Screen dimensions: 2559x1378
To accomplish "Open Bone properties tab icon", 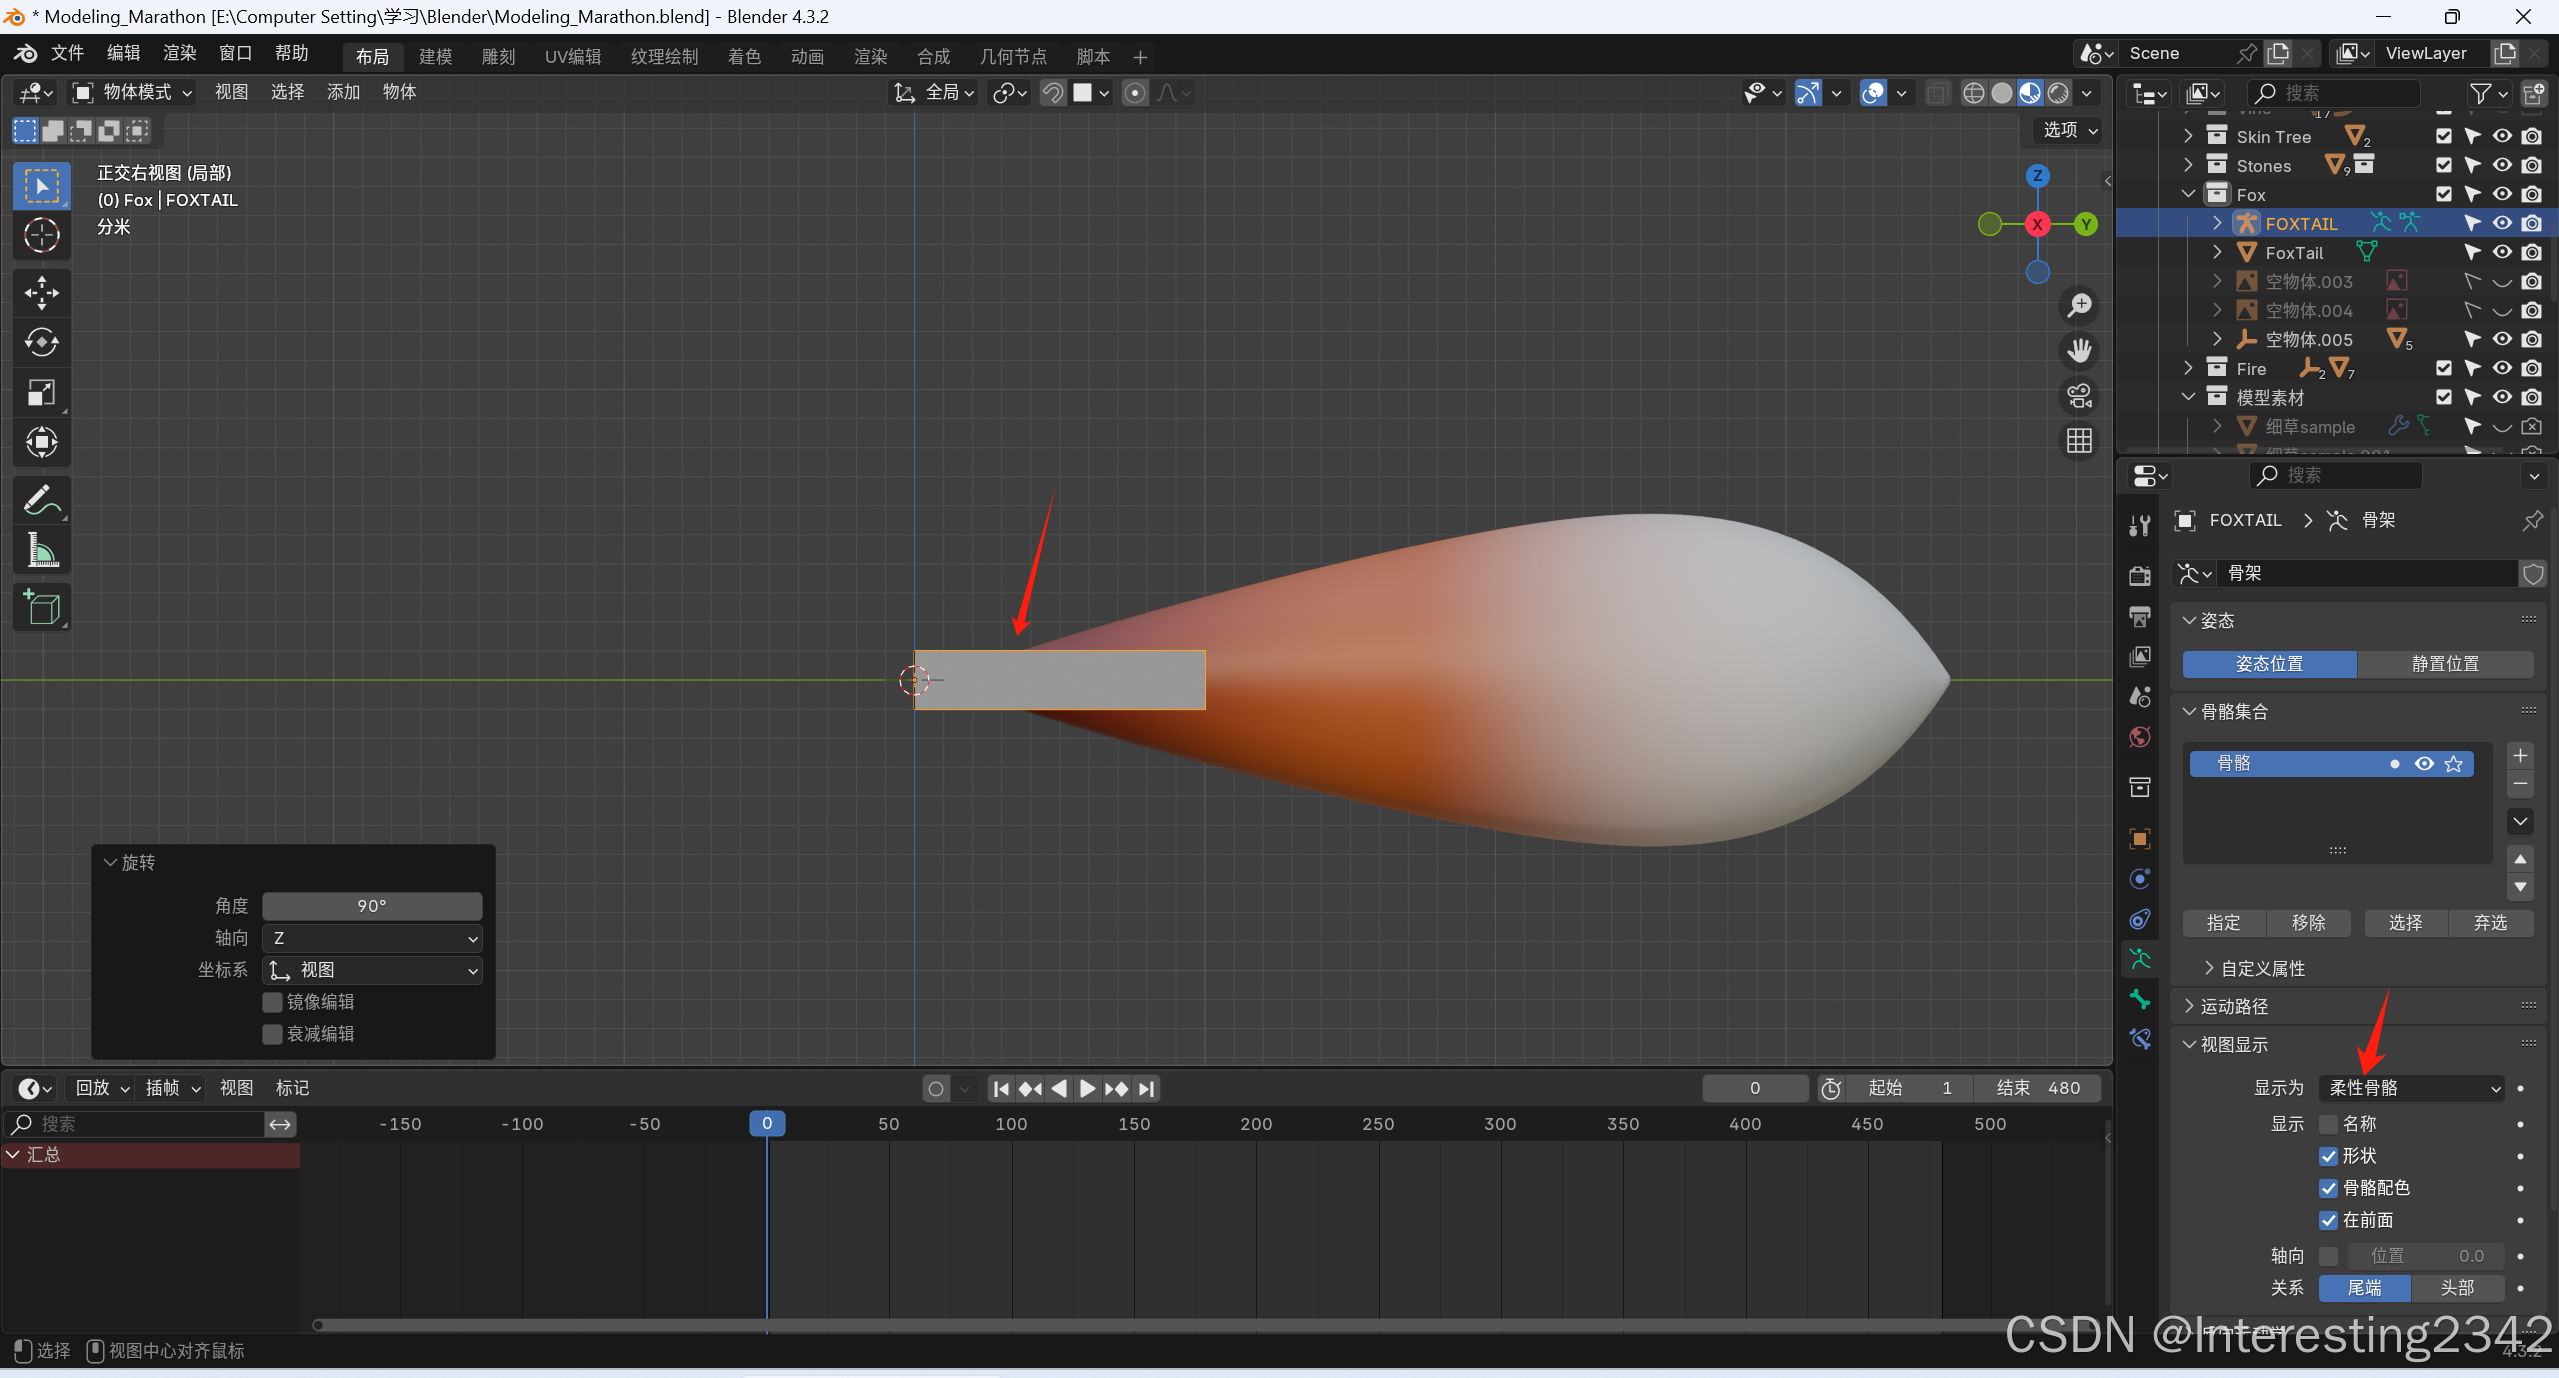I will (2139, 999).
